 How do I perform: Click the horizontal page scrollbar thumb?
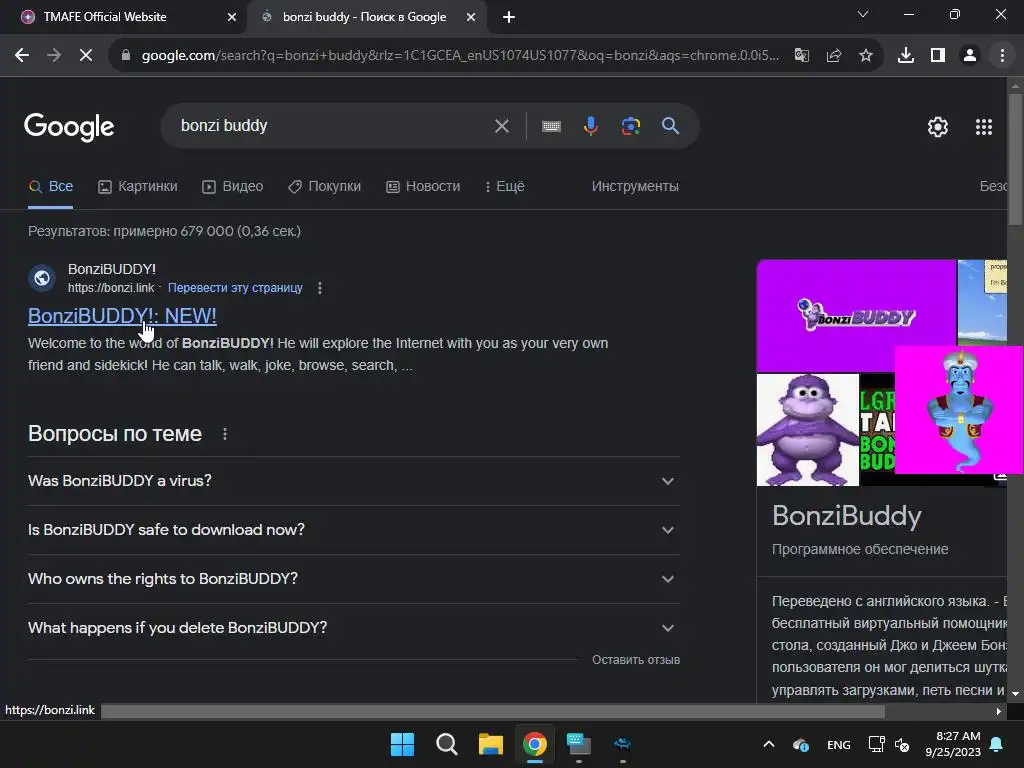[x=492, y=711]
